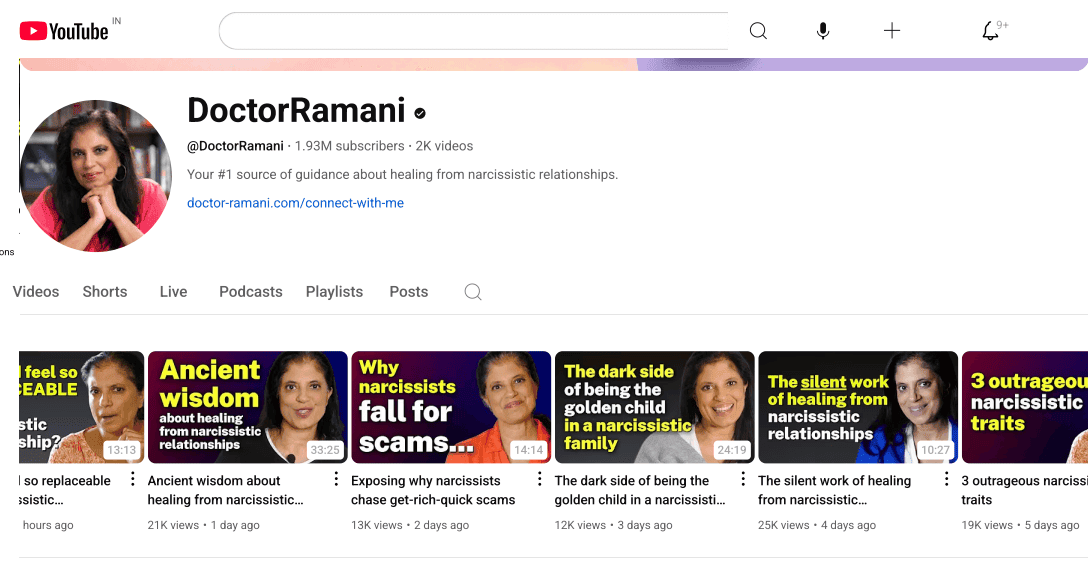Click '12K views • 3 days ago' text
The image size is (1088, 566).
613,525
